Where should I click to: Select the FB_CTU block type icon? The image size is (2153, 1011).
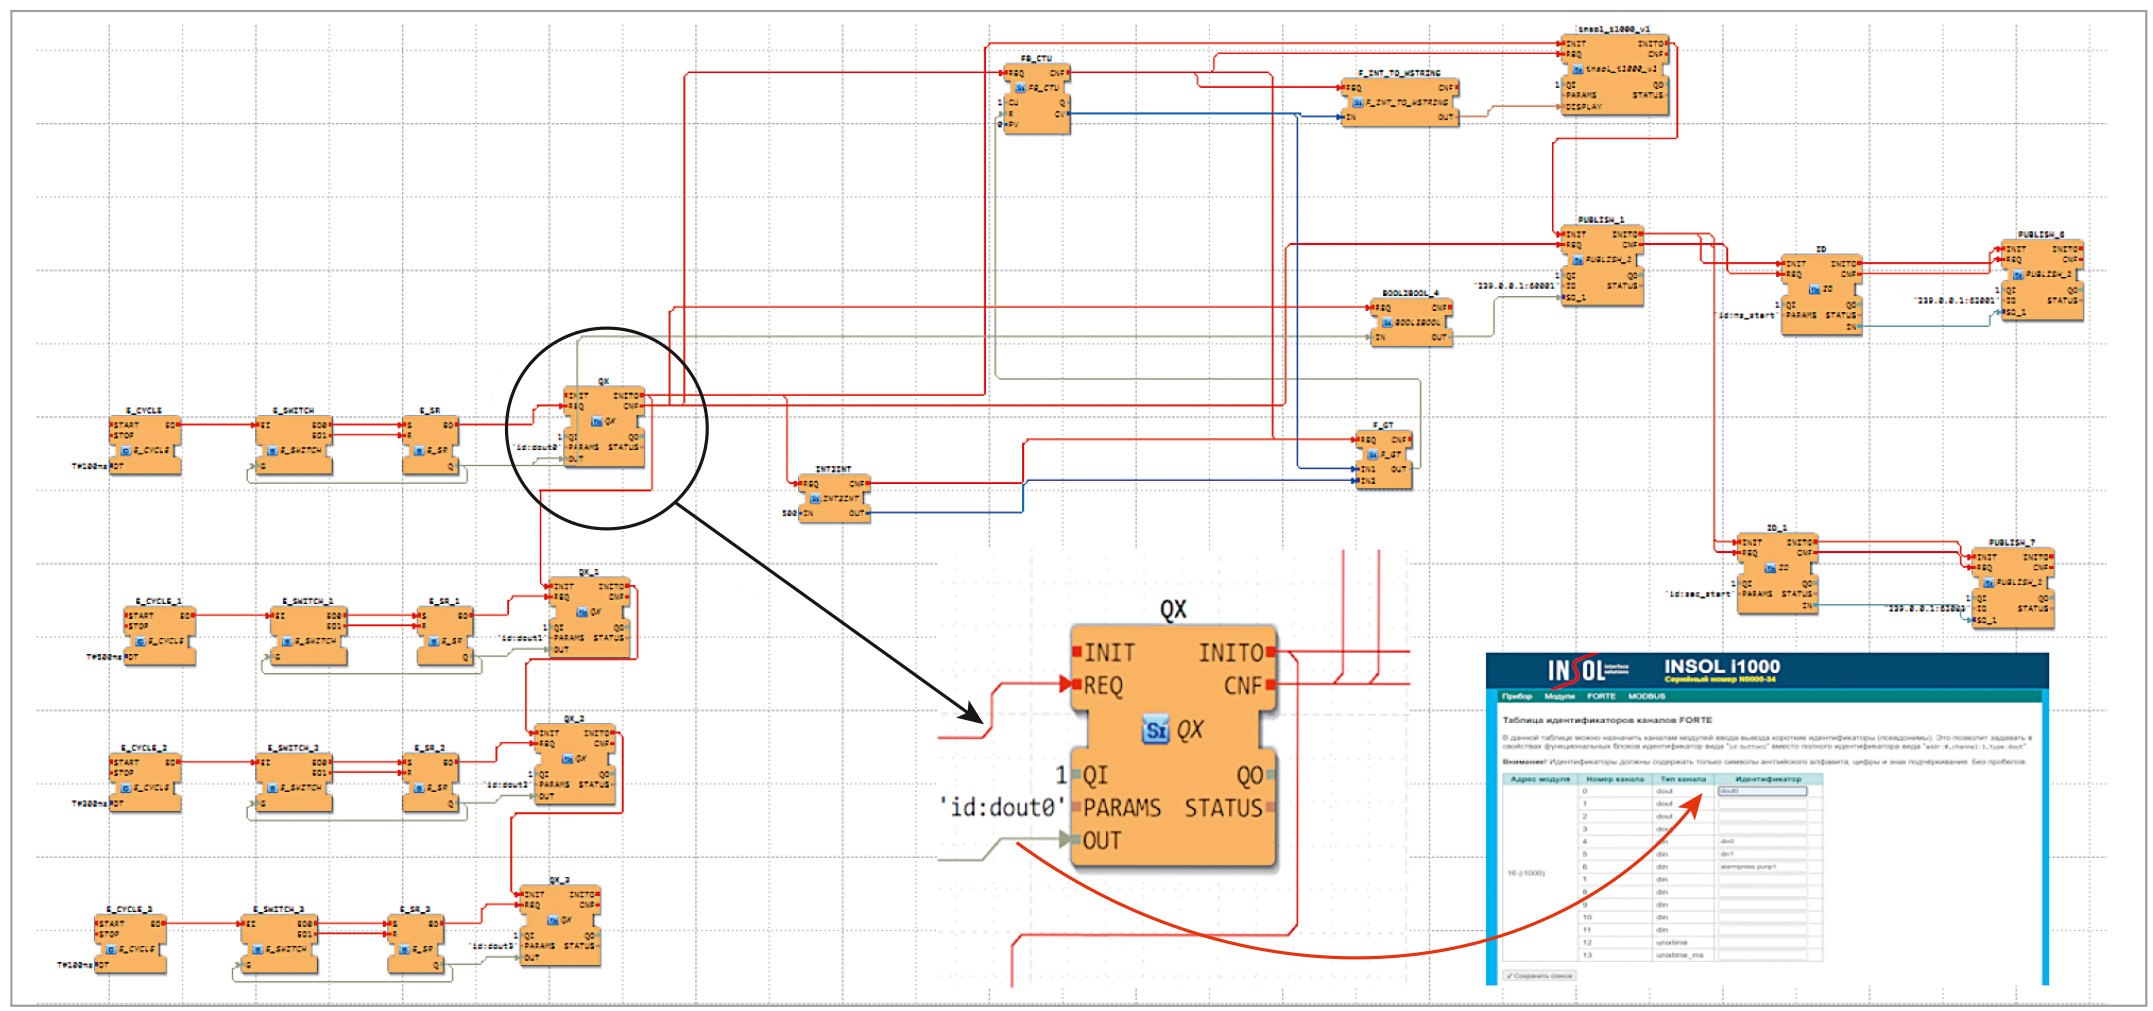(x=1021, y=88)
